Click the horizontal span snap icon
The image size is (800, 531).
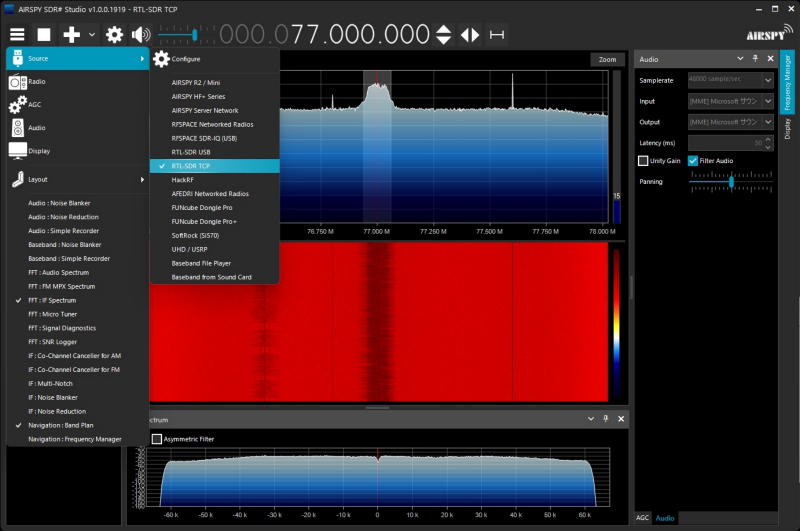496,35
